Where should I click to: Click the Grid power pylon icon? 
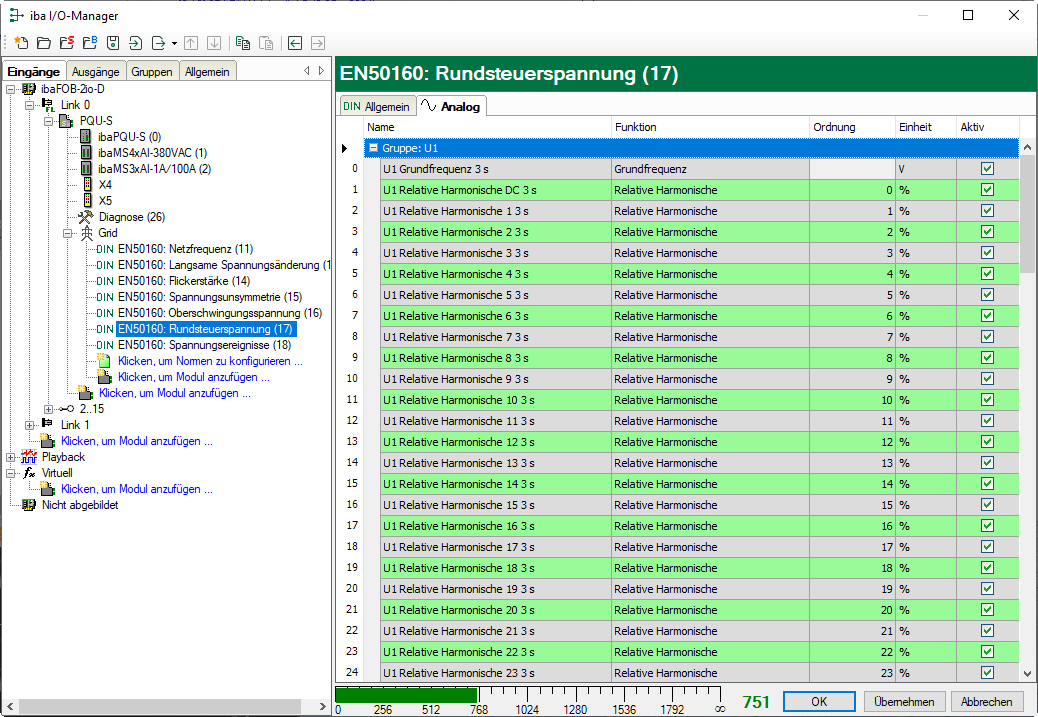[x=86, y=233]
